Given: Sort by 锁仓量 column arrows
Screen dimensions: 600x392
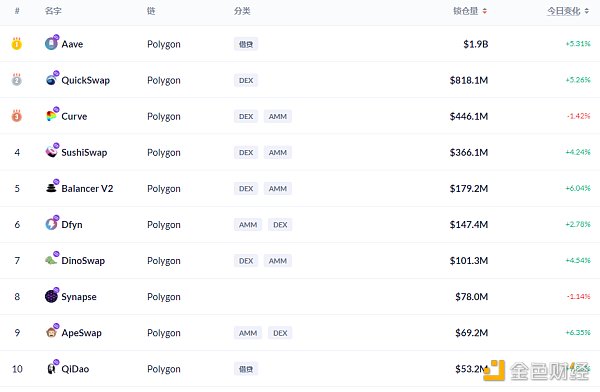Looking at the screenshot, I should coord(485,11).
